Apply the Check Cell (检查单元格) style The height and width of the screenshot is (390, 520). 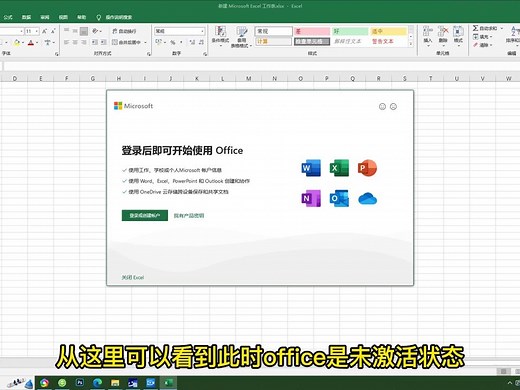[x=312, y=41]
